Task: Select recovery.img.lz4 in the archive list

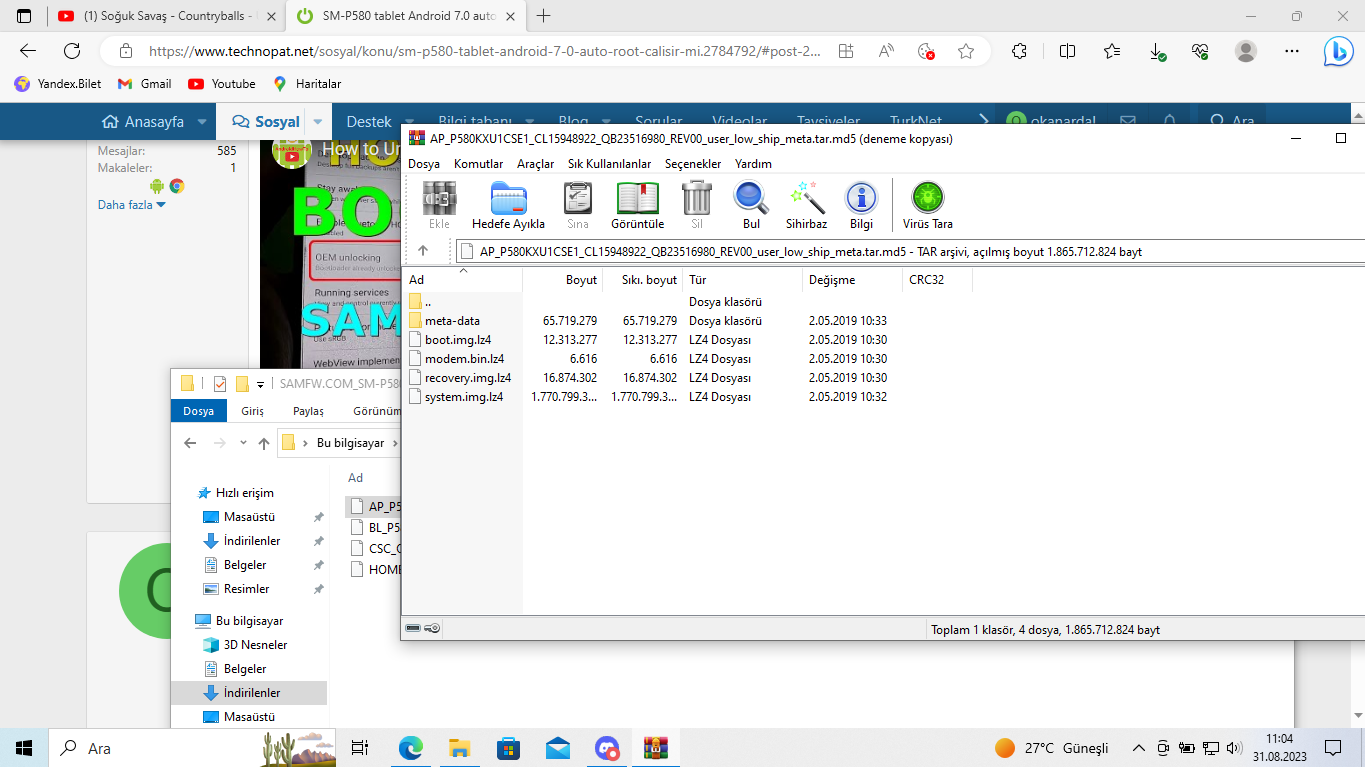Action: 468,378
